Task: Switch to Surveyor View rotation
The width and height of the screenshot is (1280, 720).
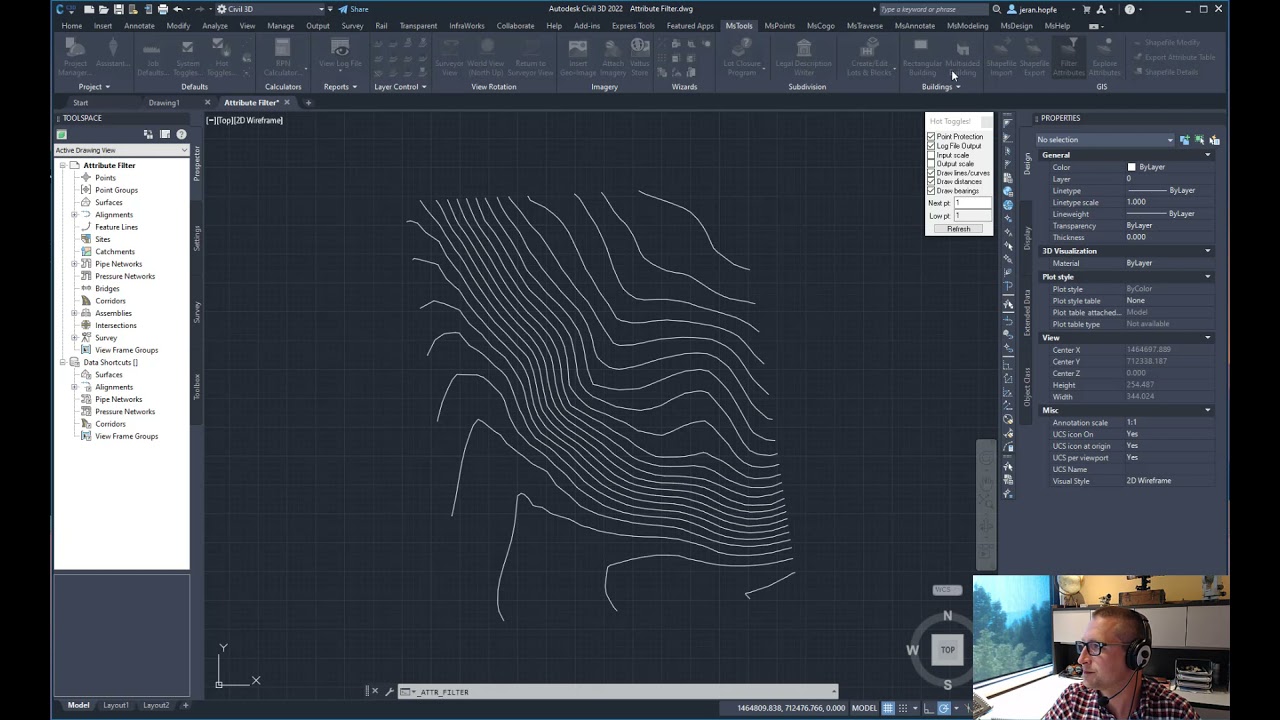Action: click(x=449, y=57)
